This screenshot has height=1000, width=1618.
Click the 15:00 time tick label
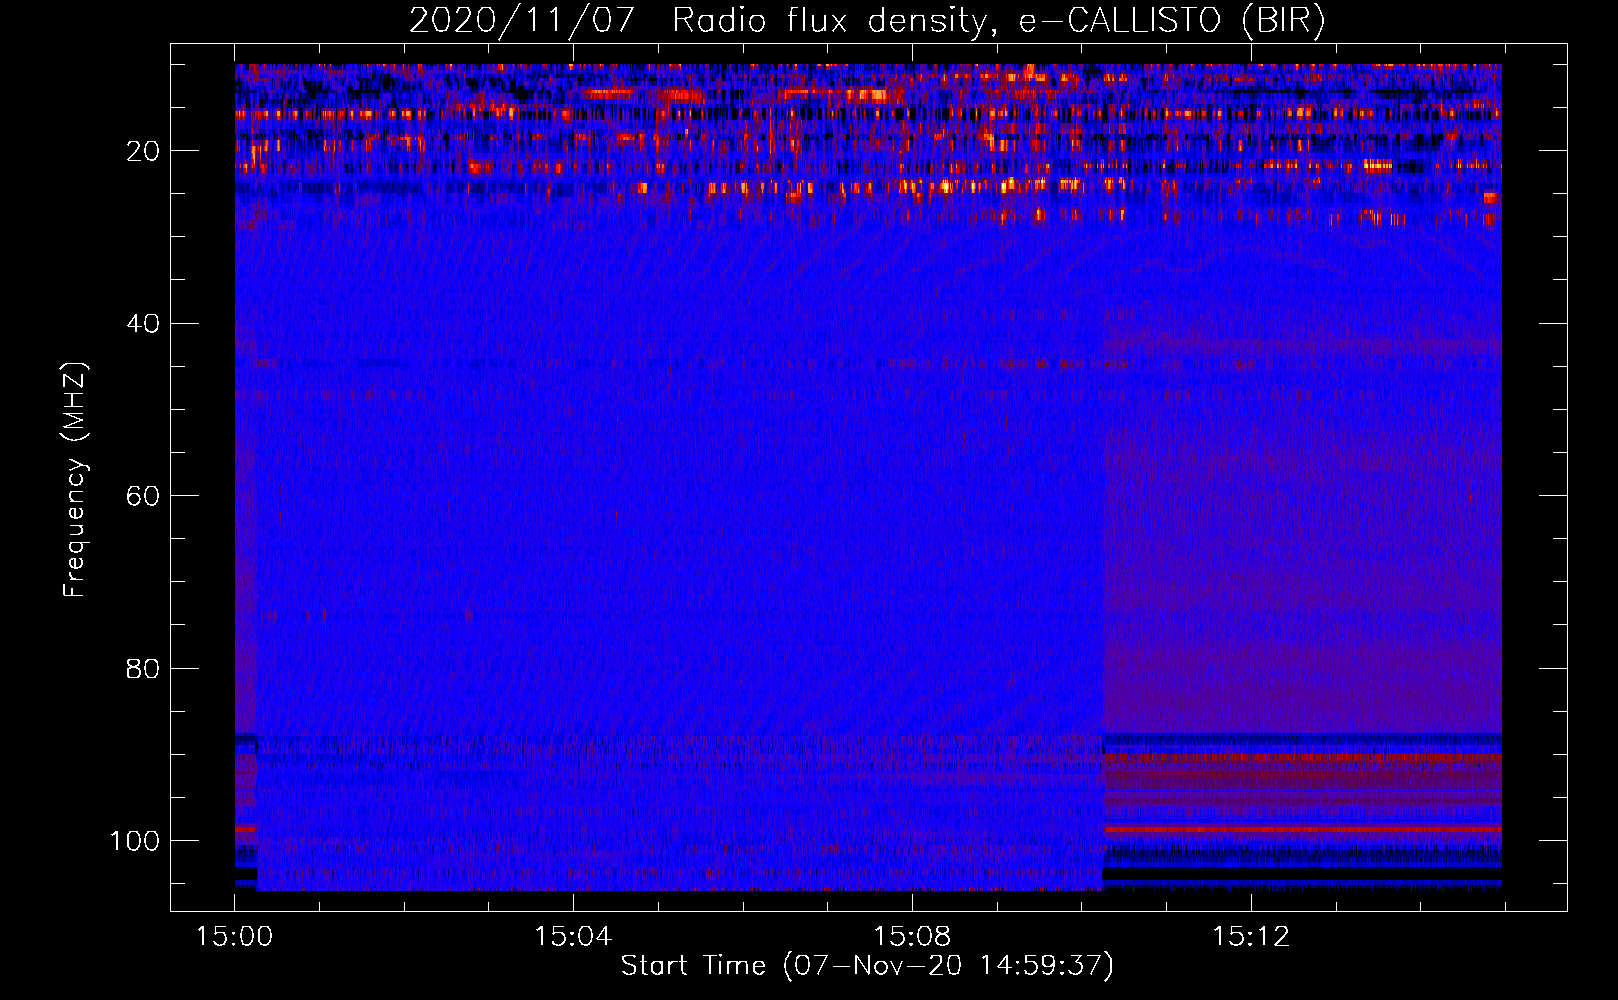pyautogui.click(x=234, y=937)
